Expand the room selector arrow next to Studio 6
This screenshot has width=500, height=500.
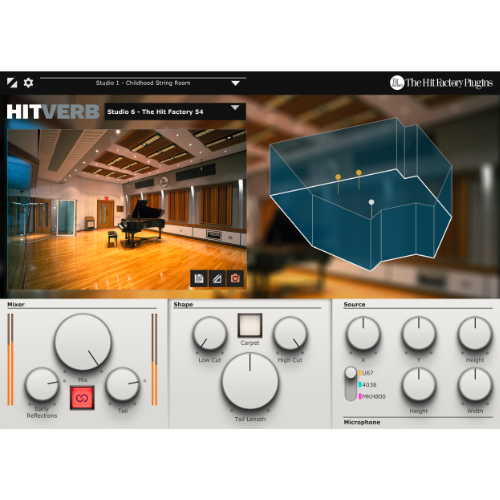tap(235, 108)
